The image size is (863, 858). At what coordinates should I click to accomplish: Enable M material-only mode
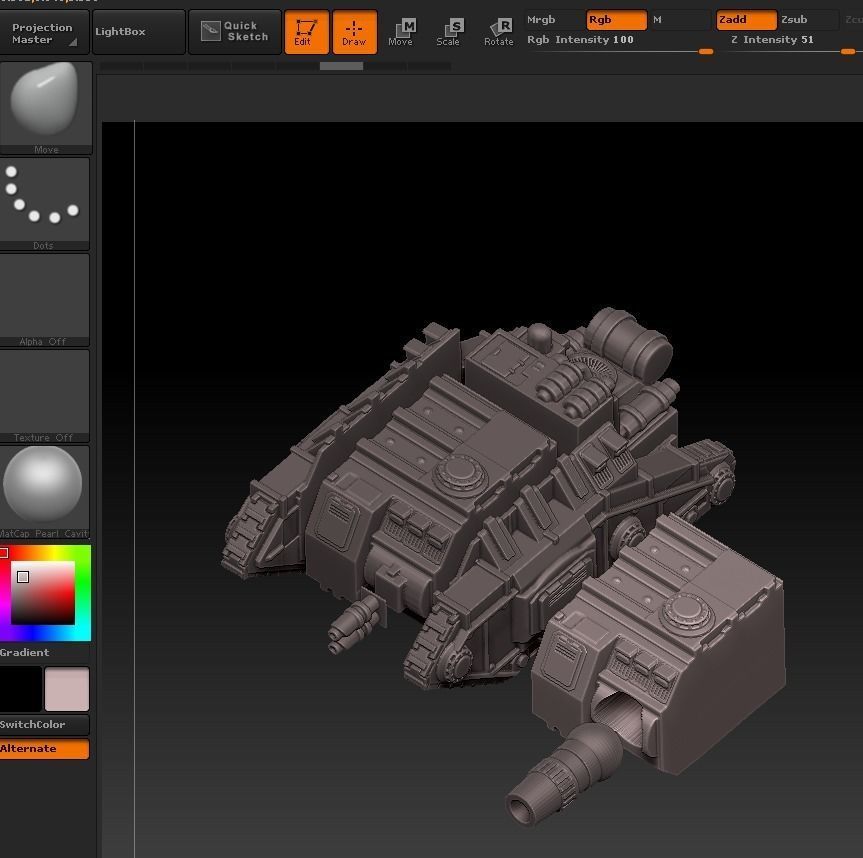pyautogui.click(x=679, y=20)
